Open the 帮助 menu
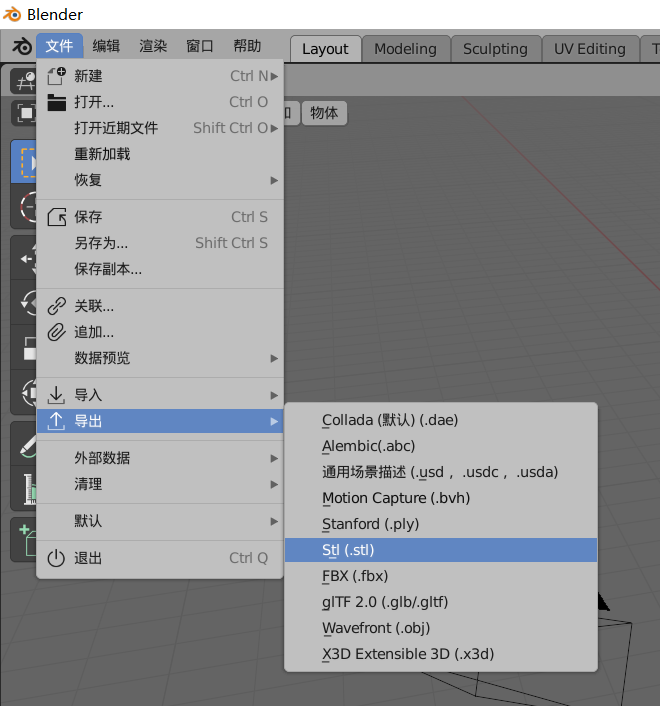The image size is (660, 706). [247, 46]
